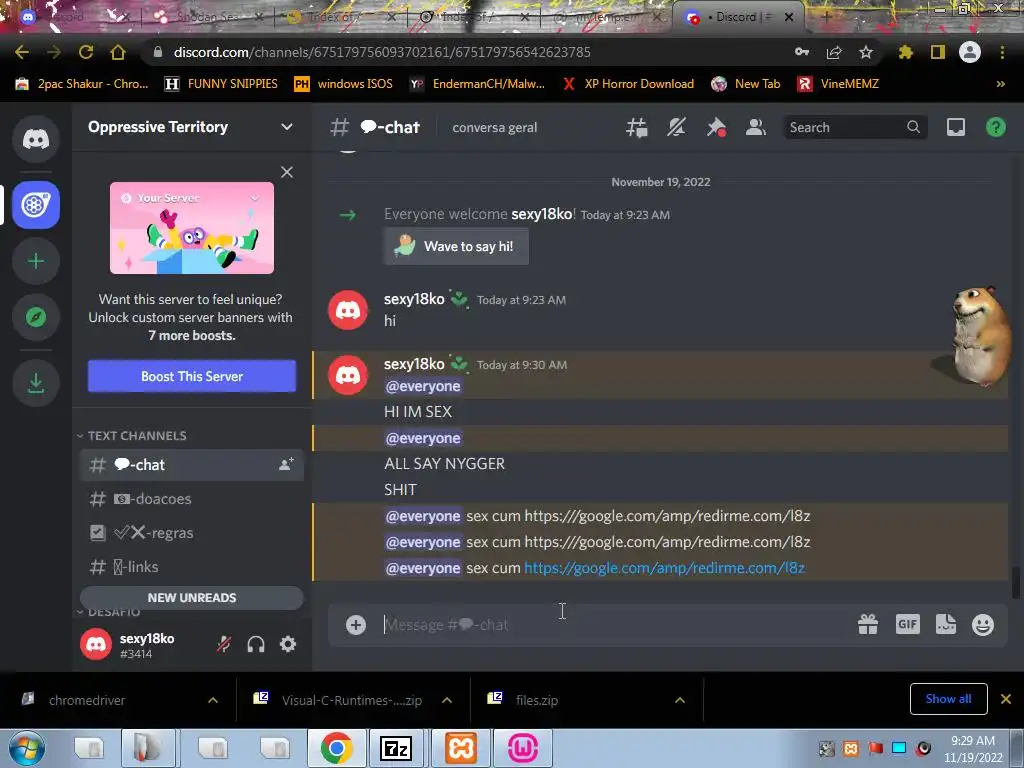
Task: Expand hidden bookmarks chevron
Action: point(1000,84)
